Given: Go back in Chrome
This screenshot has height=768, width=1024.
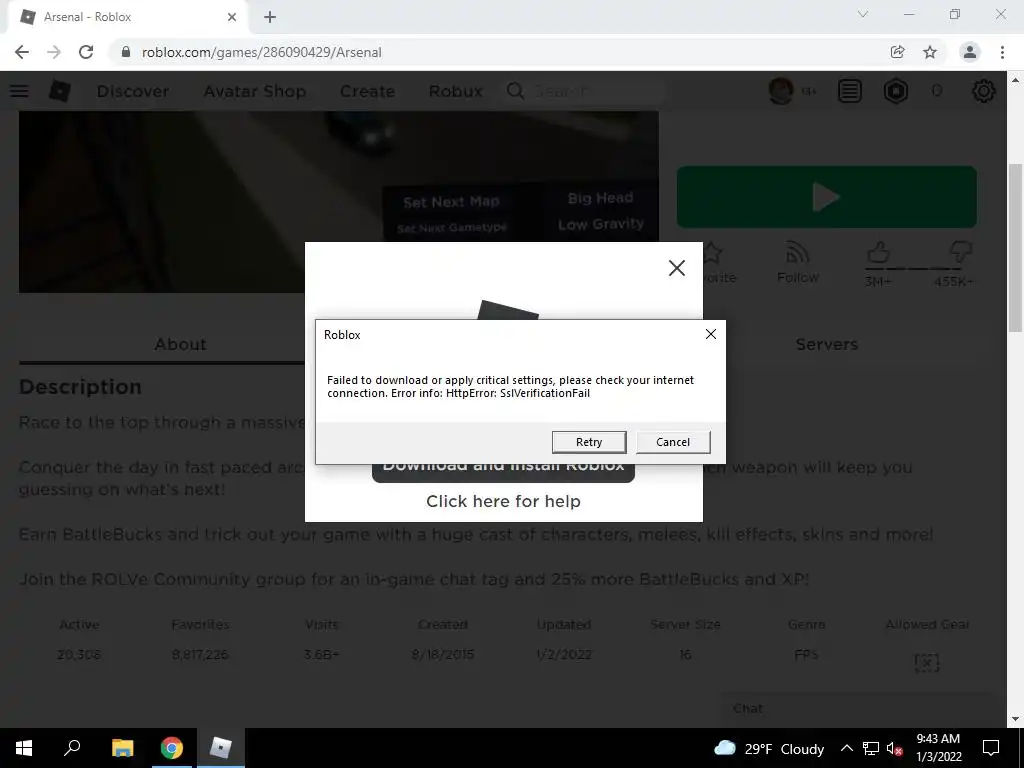Looking at the screenshot, I should [22, 52].
